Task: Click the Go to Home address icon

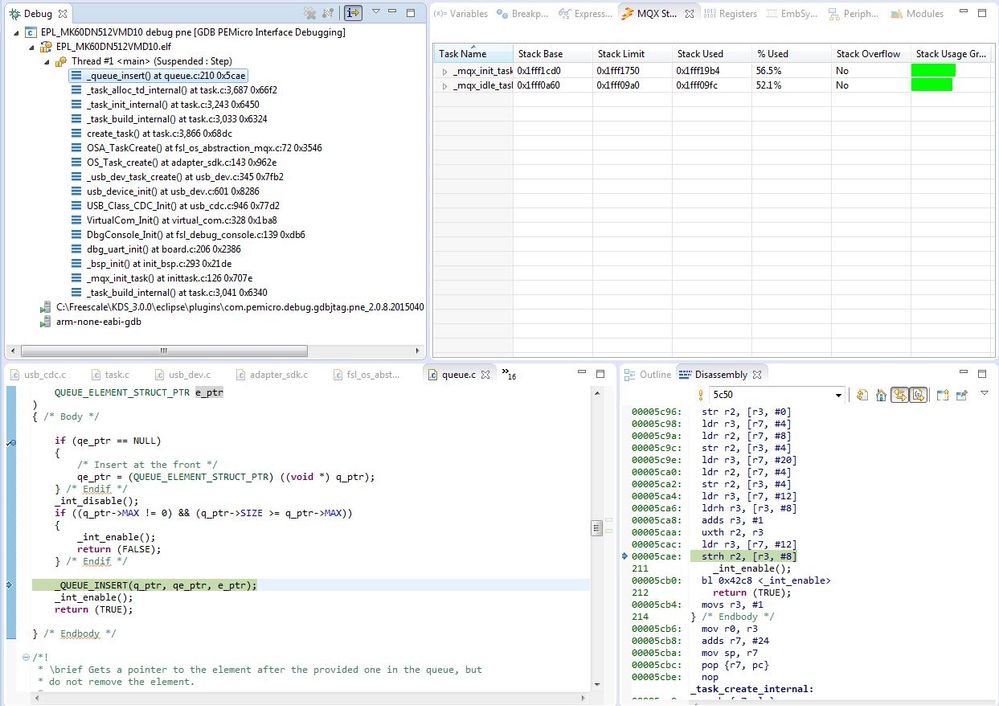Action: (881, 396)
